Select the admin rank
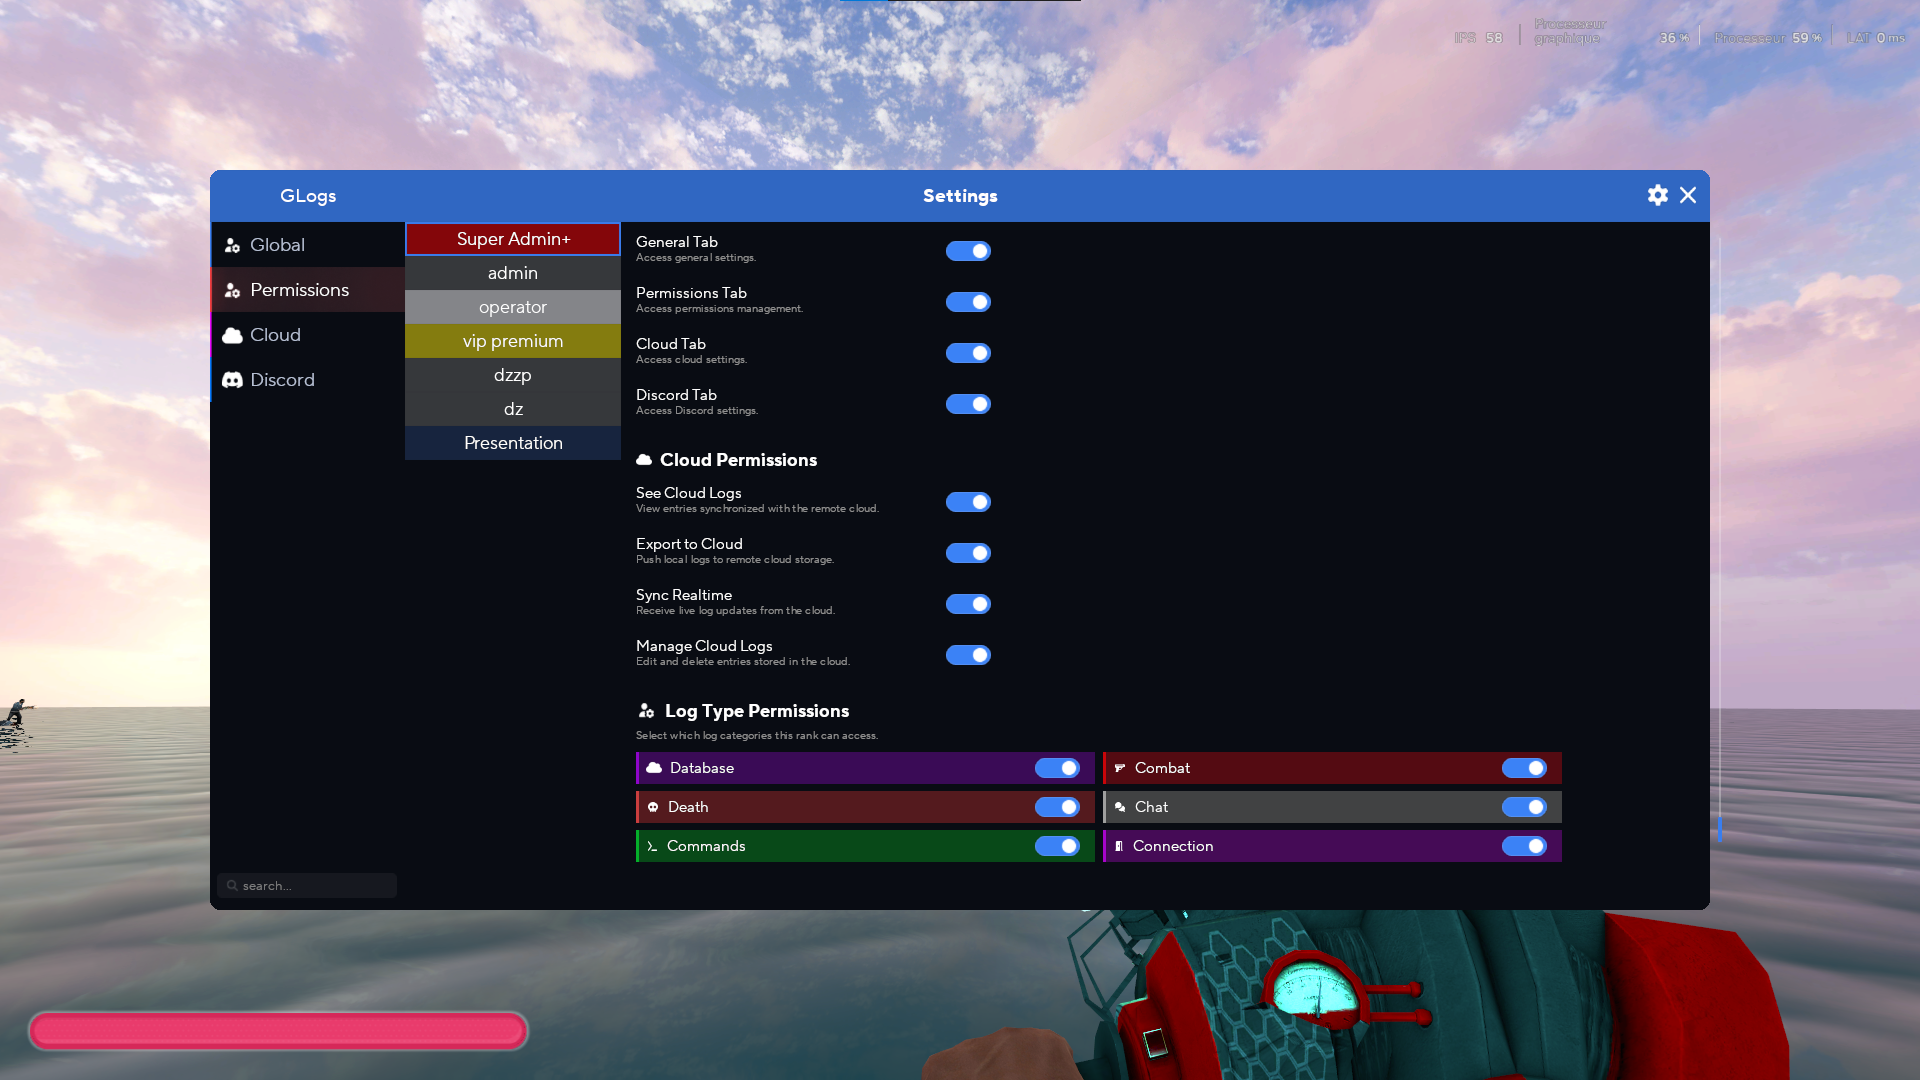 point(513,273)
